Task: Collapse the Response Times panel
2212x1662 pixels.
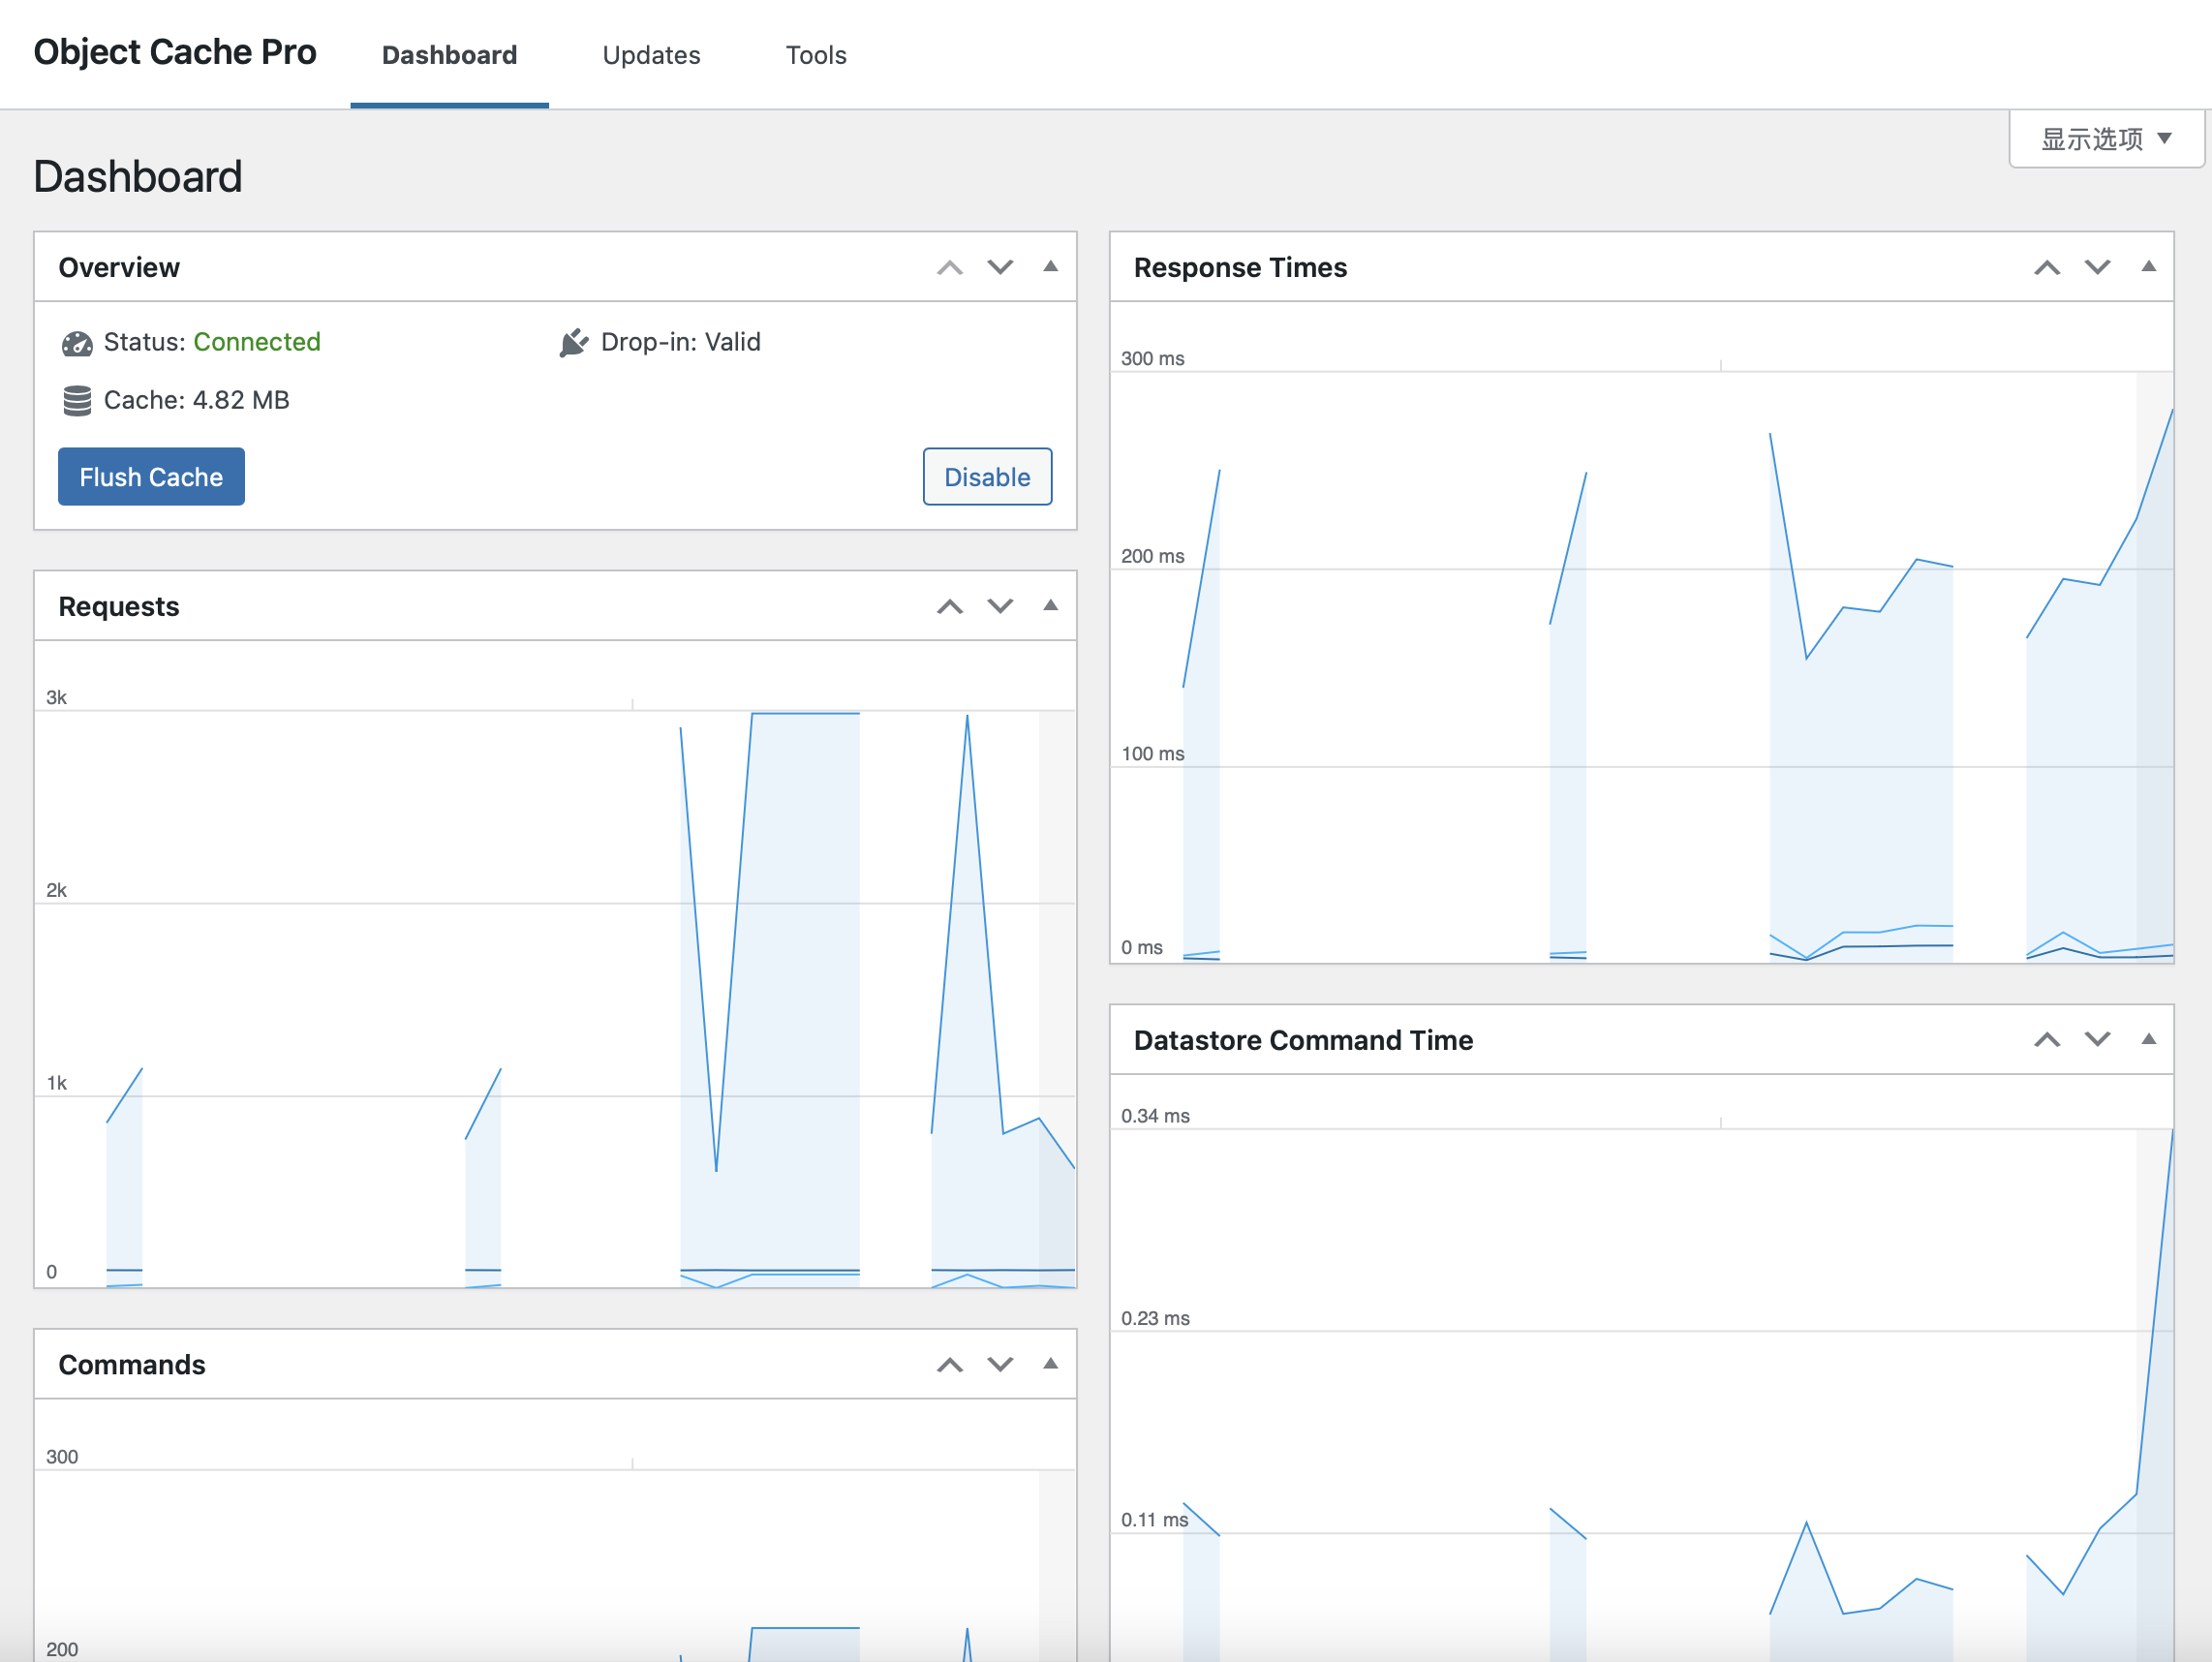Action: click(2149, 267)
